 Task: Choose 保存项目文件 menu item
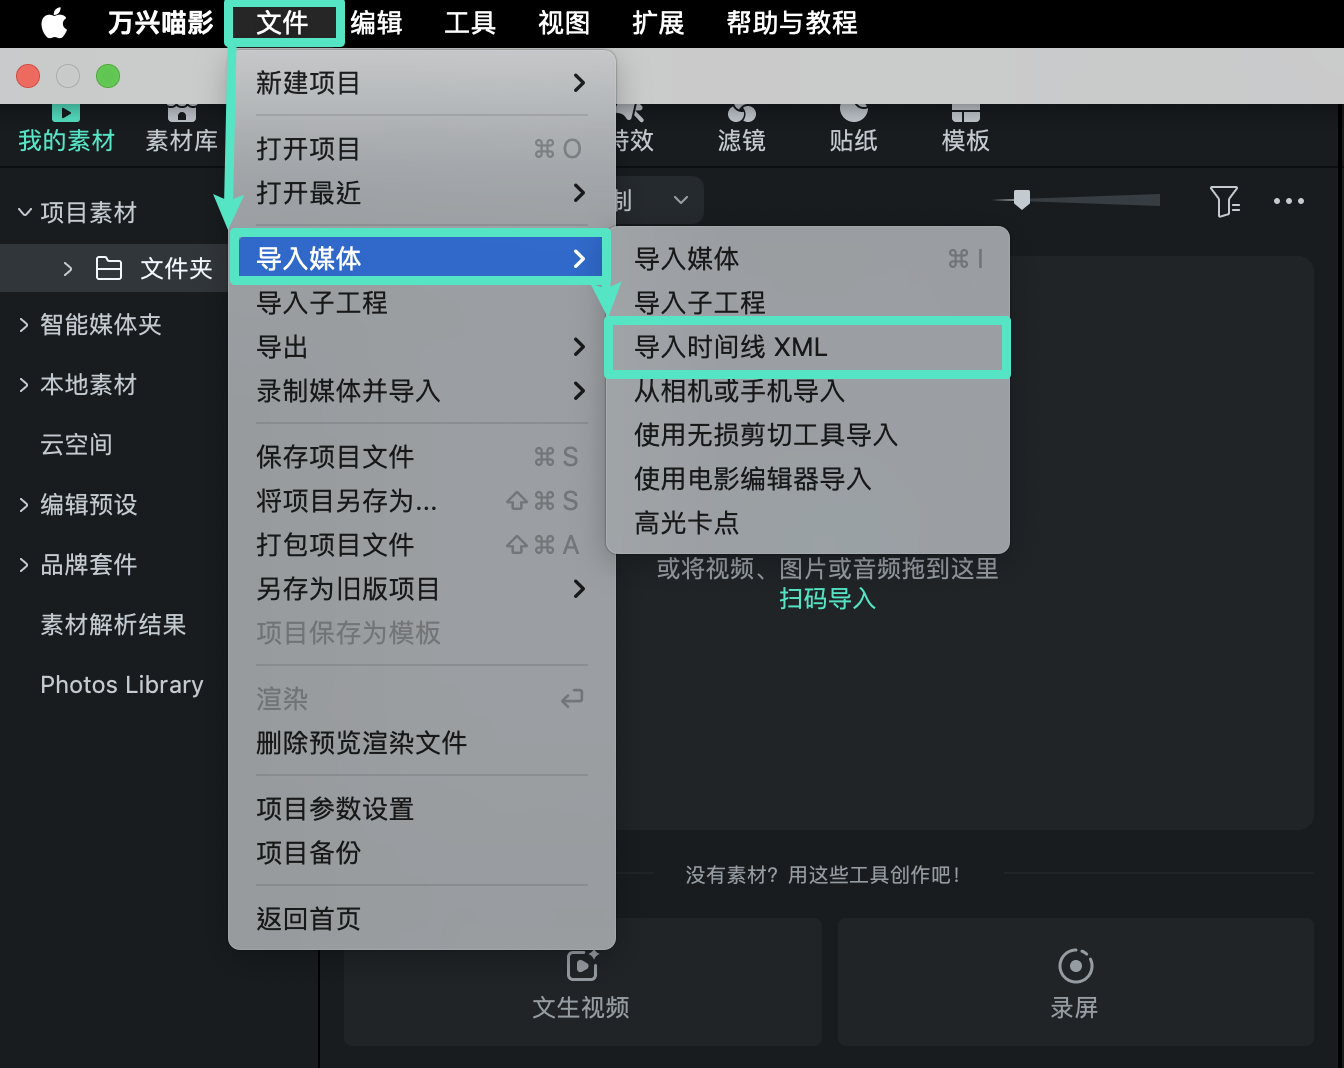pos(422,457)
